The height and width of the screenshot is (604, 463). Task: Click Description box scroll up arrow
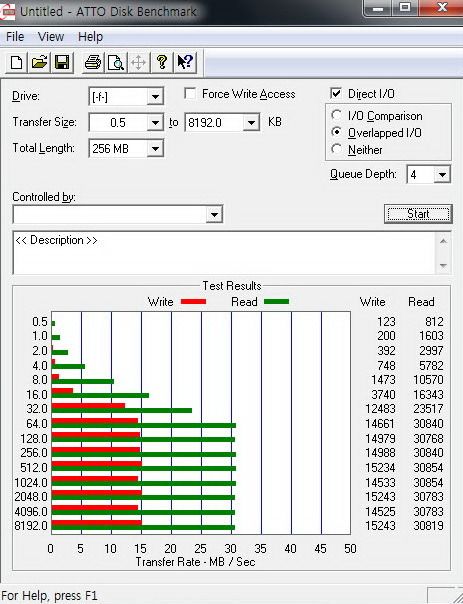(443, 241)
